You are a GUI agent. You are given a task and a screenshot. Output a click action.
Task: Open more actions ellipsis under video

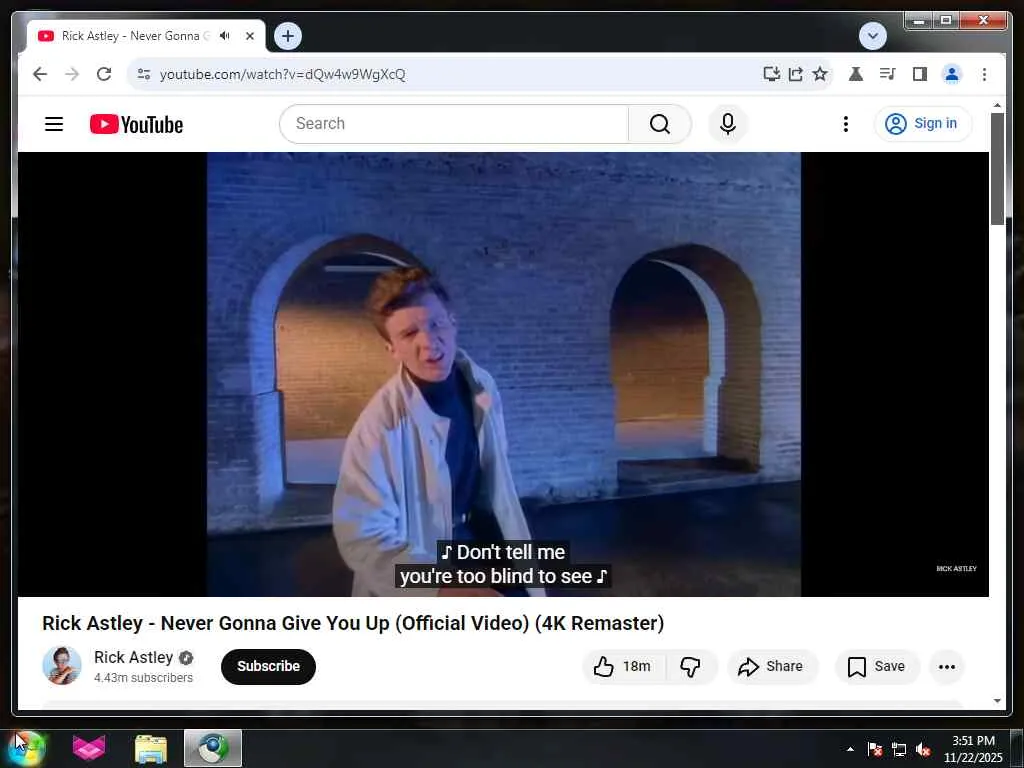(947, 667)
